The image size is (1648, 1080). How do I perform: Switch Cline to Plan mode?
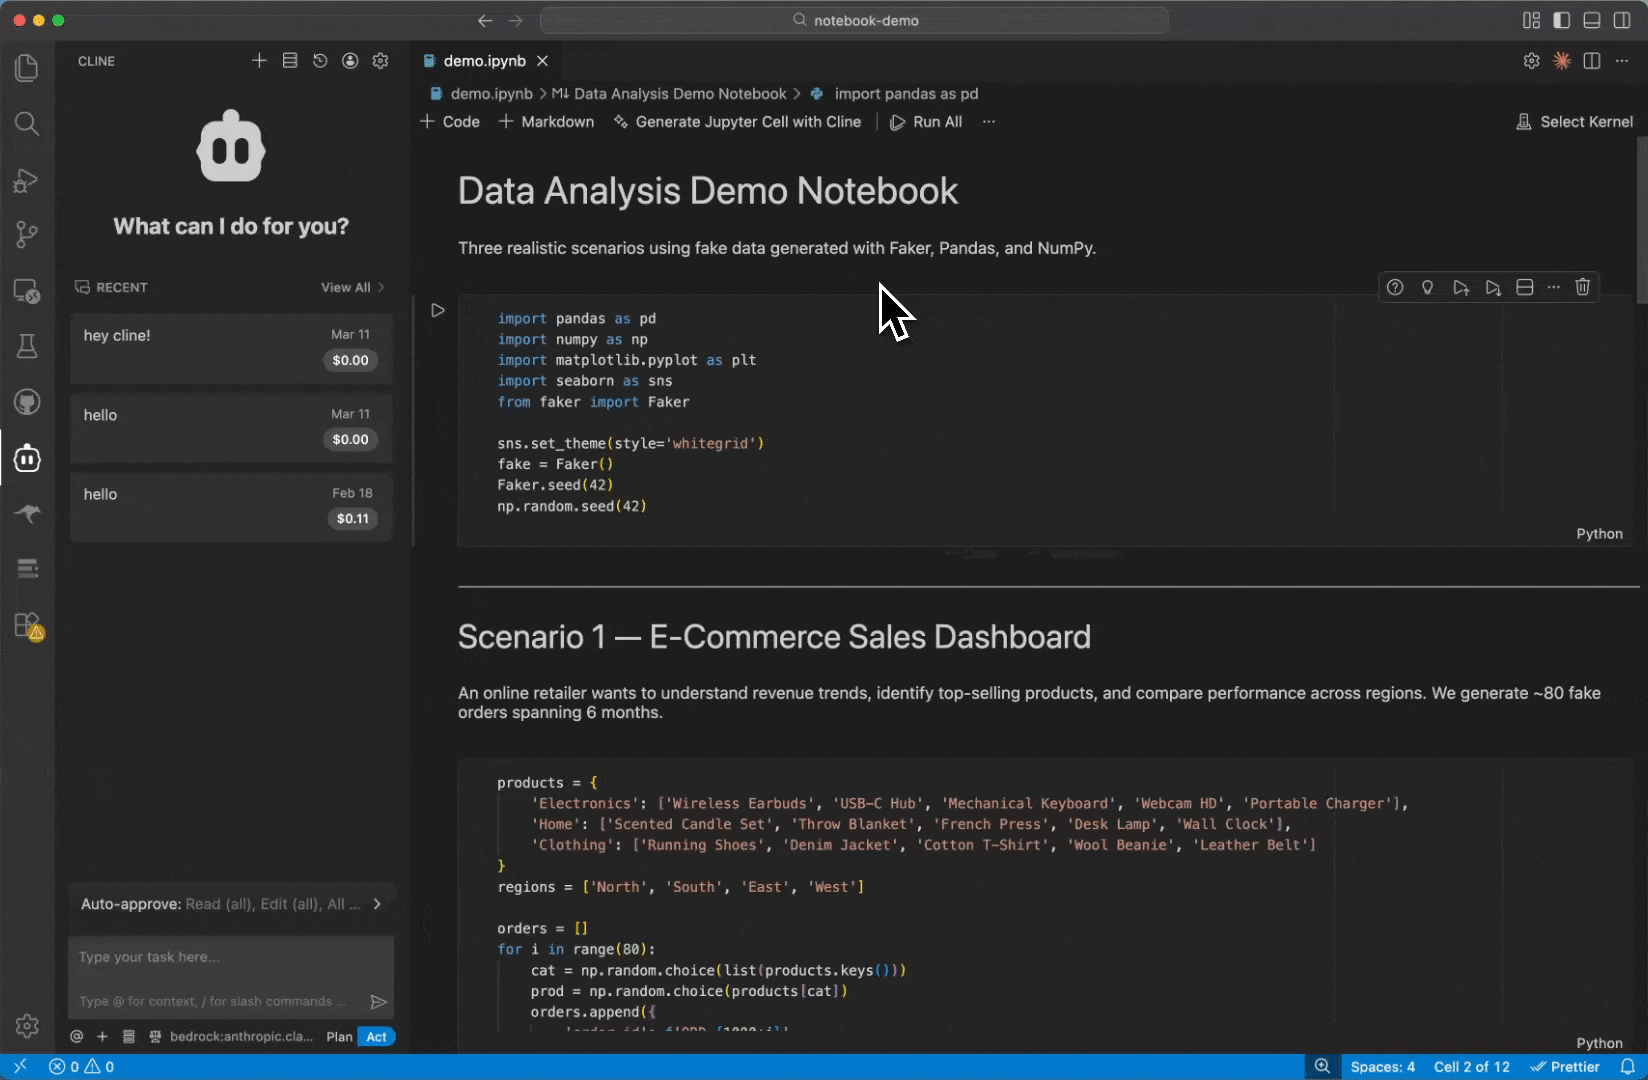coord(339,1037)
